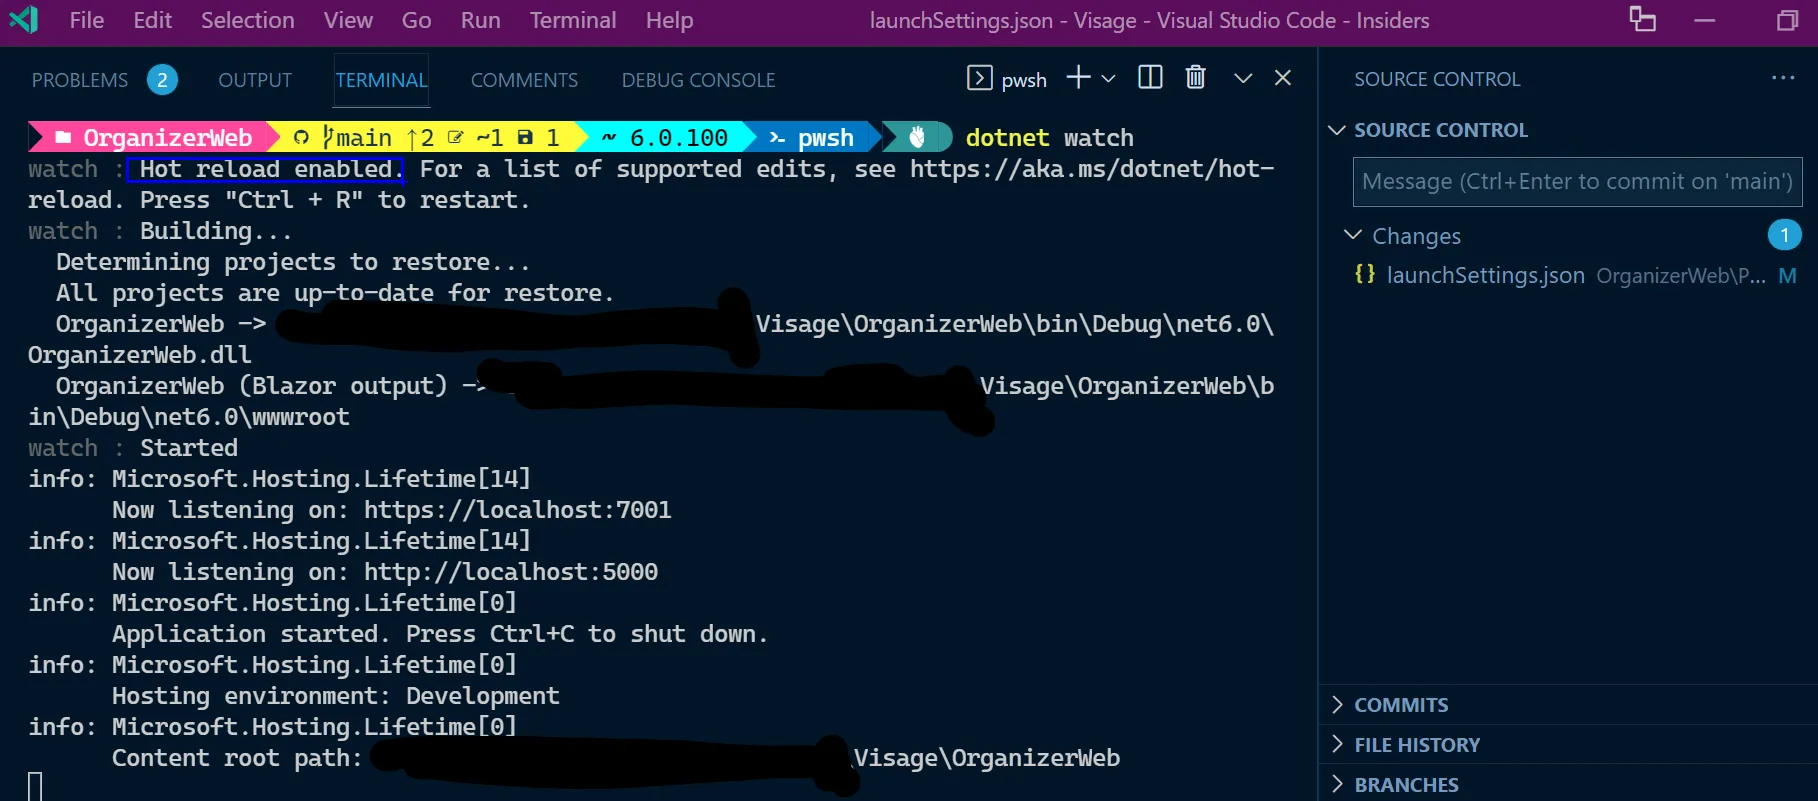
Task: Switch to the PROBLEMS tab
Action: 80,80
